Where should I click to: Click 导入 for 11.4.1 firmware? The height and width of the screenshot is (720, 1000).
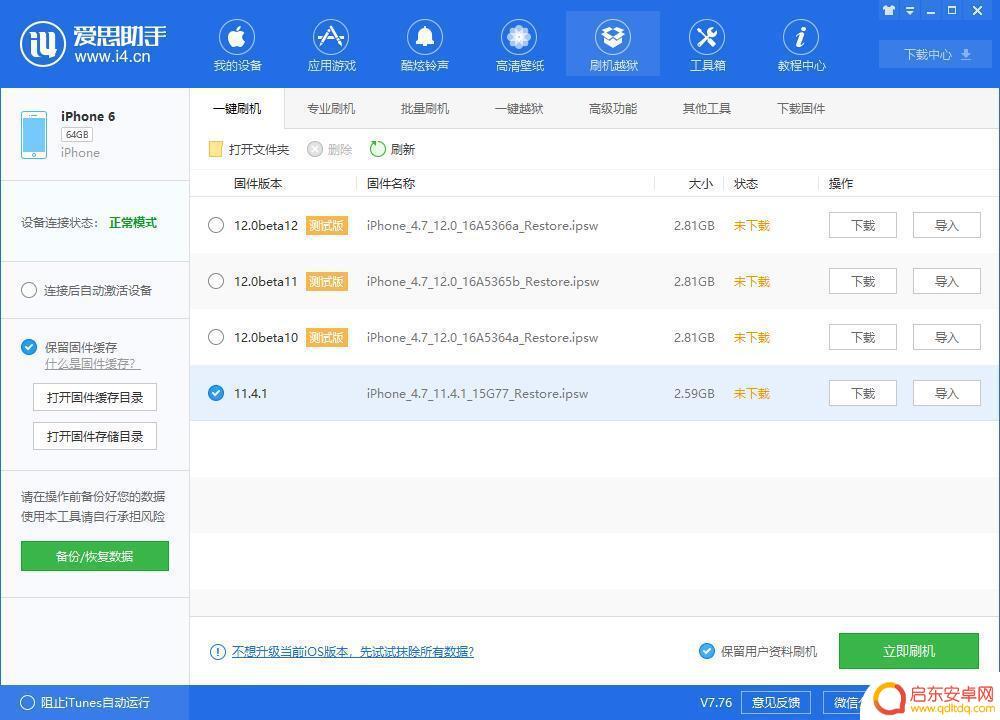pos(946,393)
